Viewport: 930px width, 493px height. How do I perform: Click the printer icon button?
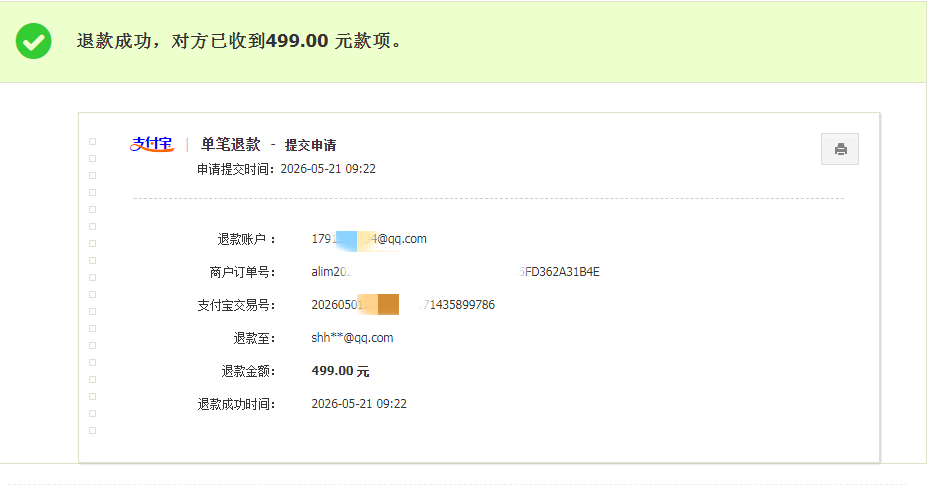839,149
